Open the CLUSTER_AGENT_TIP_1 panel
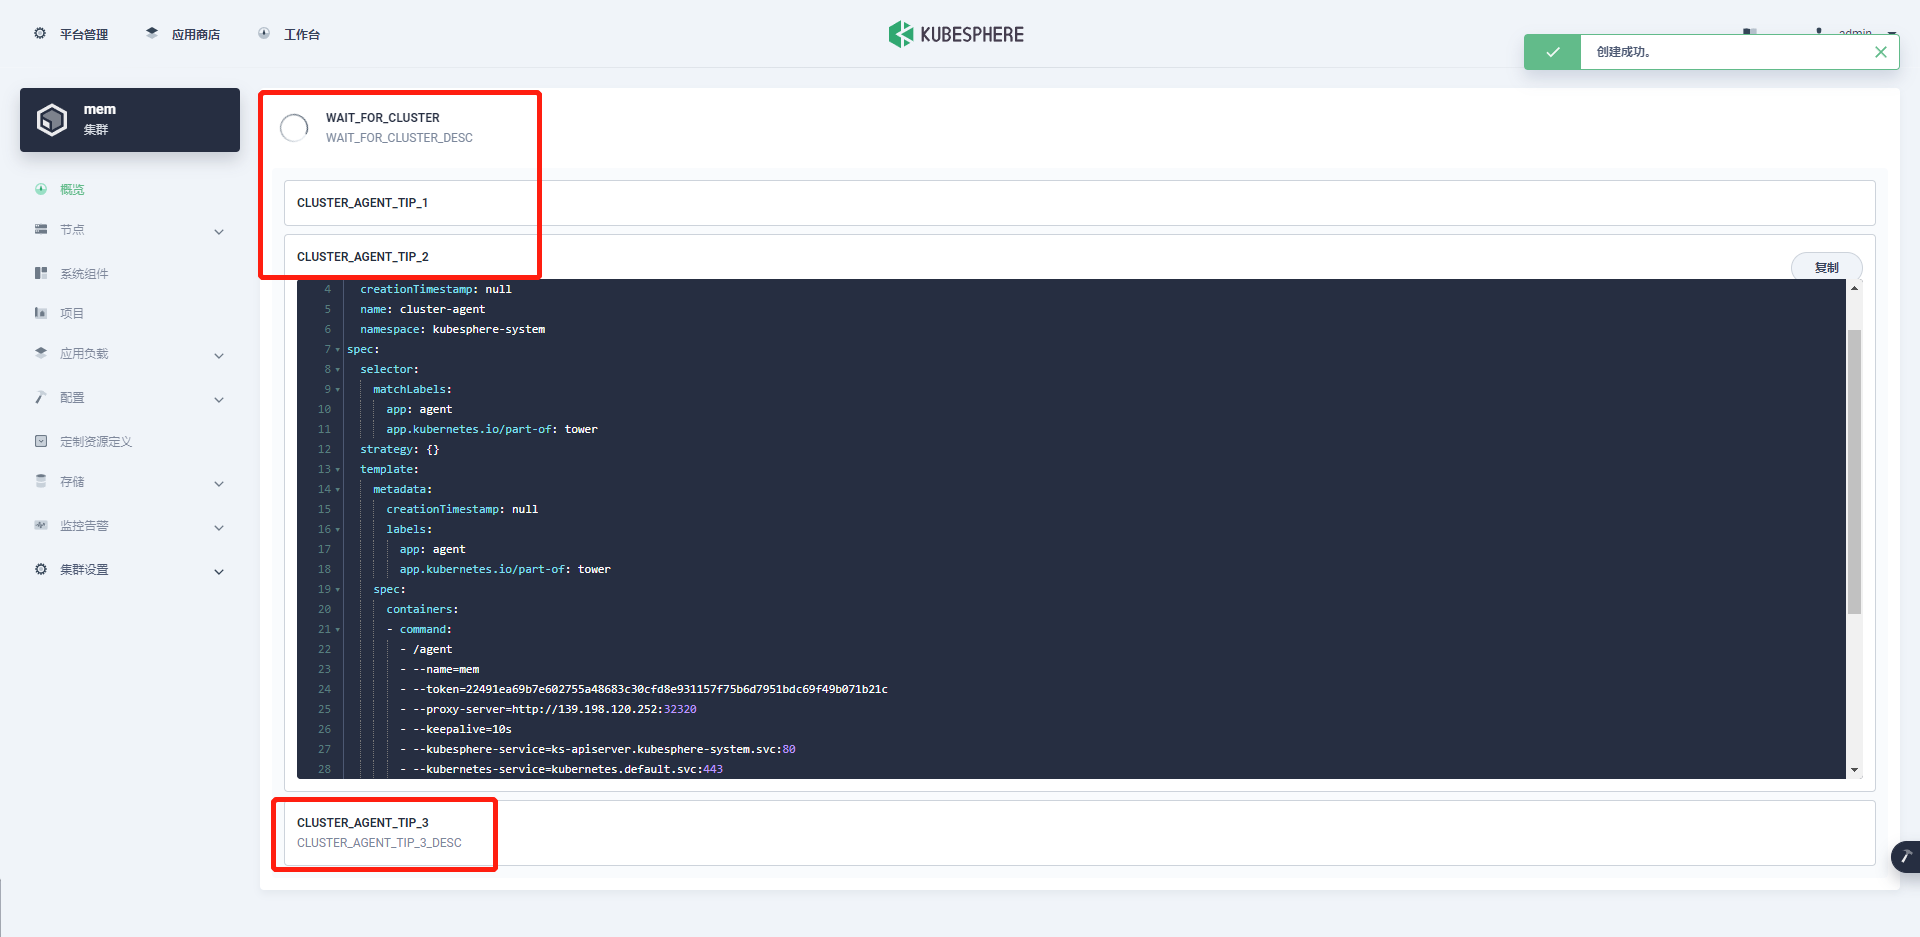 click(x=1079, y=203)
